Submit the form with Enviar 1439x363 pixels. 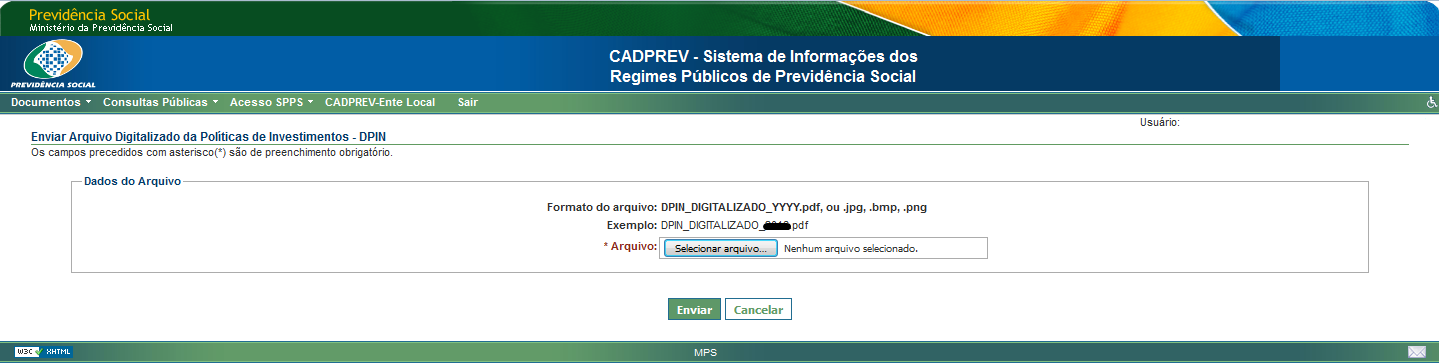(x=694, y=310)
